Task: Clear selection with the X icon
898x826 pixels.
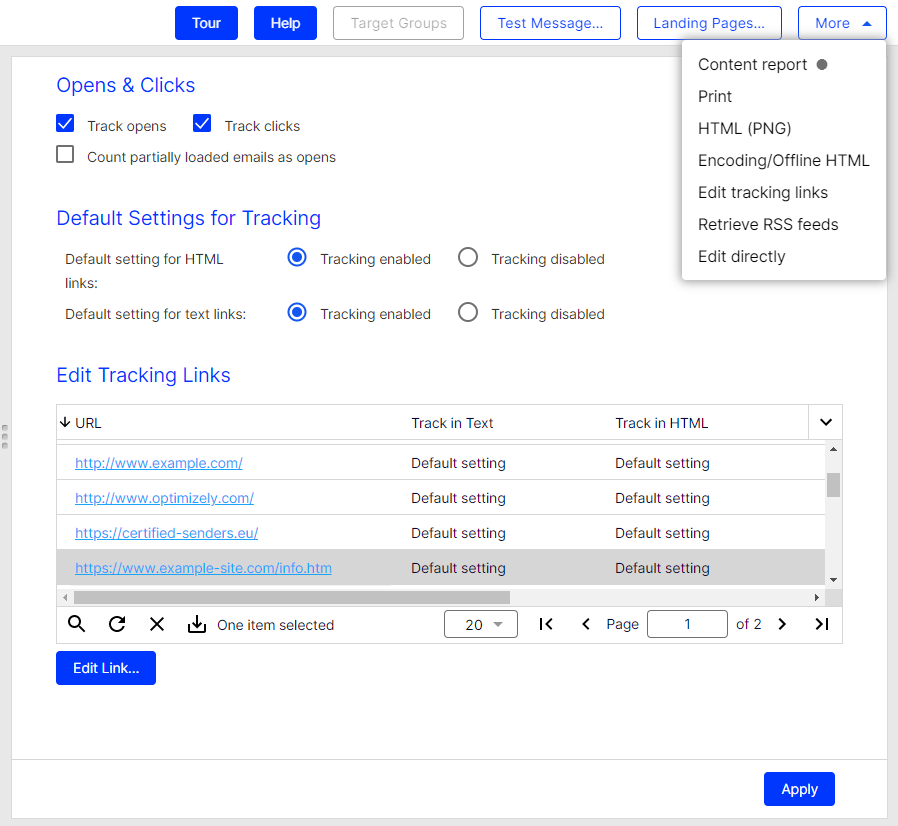Action: [x=157, y=624]
